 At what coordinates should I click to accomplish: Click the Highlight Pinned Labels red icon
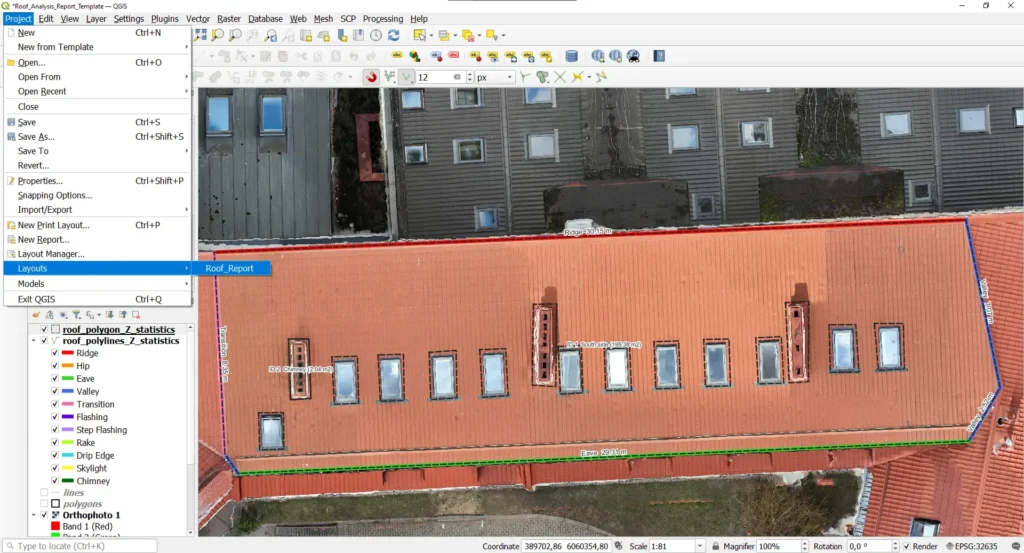pyautogui.click(x=453, y=56)
